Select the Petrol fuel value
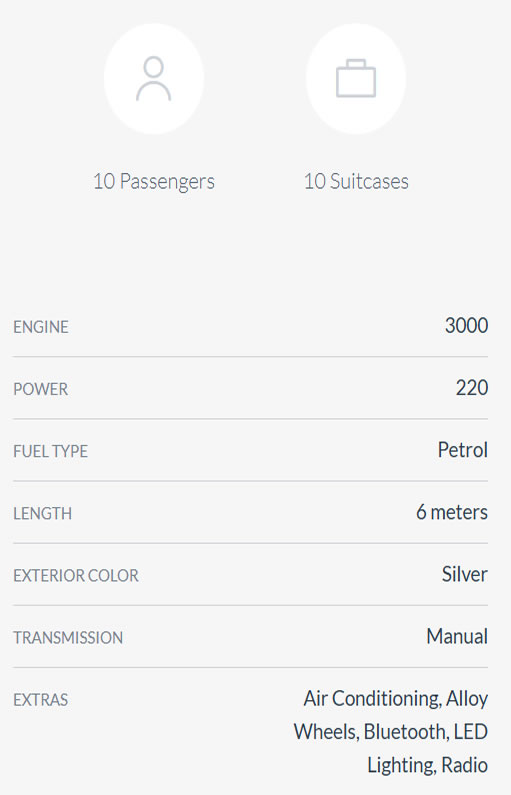 [x=462, y=450]
